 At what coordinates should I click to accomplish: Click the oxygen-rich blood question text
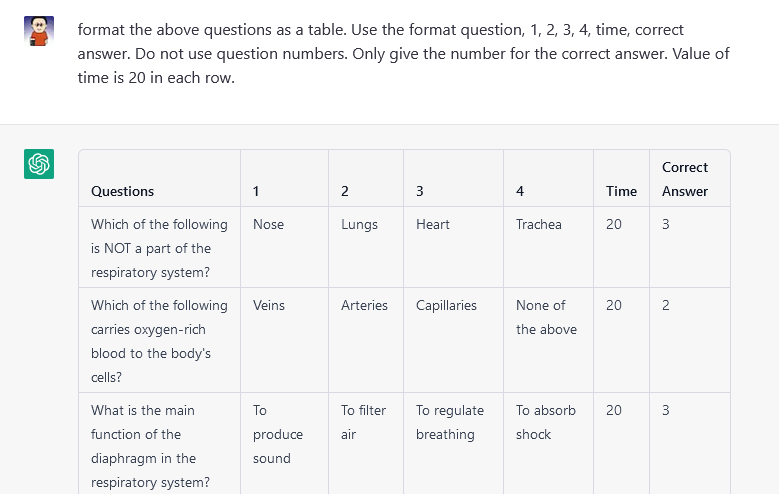[x=159, y=341]
